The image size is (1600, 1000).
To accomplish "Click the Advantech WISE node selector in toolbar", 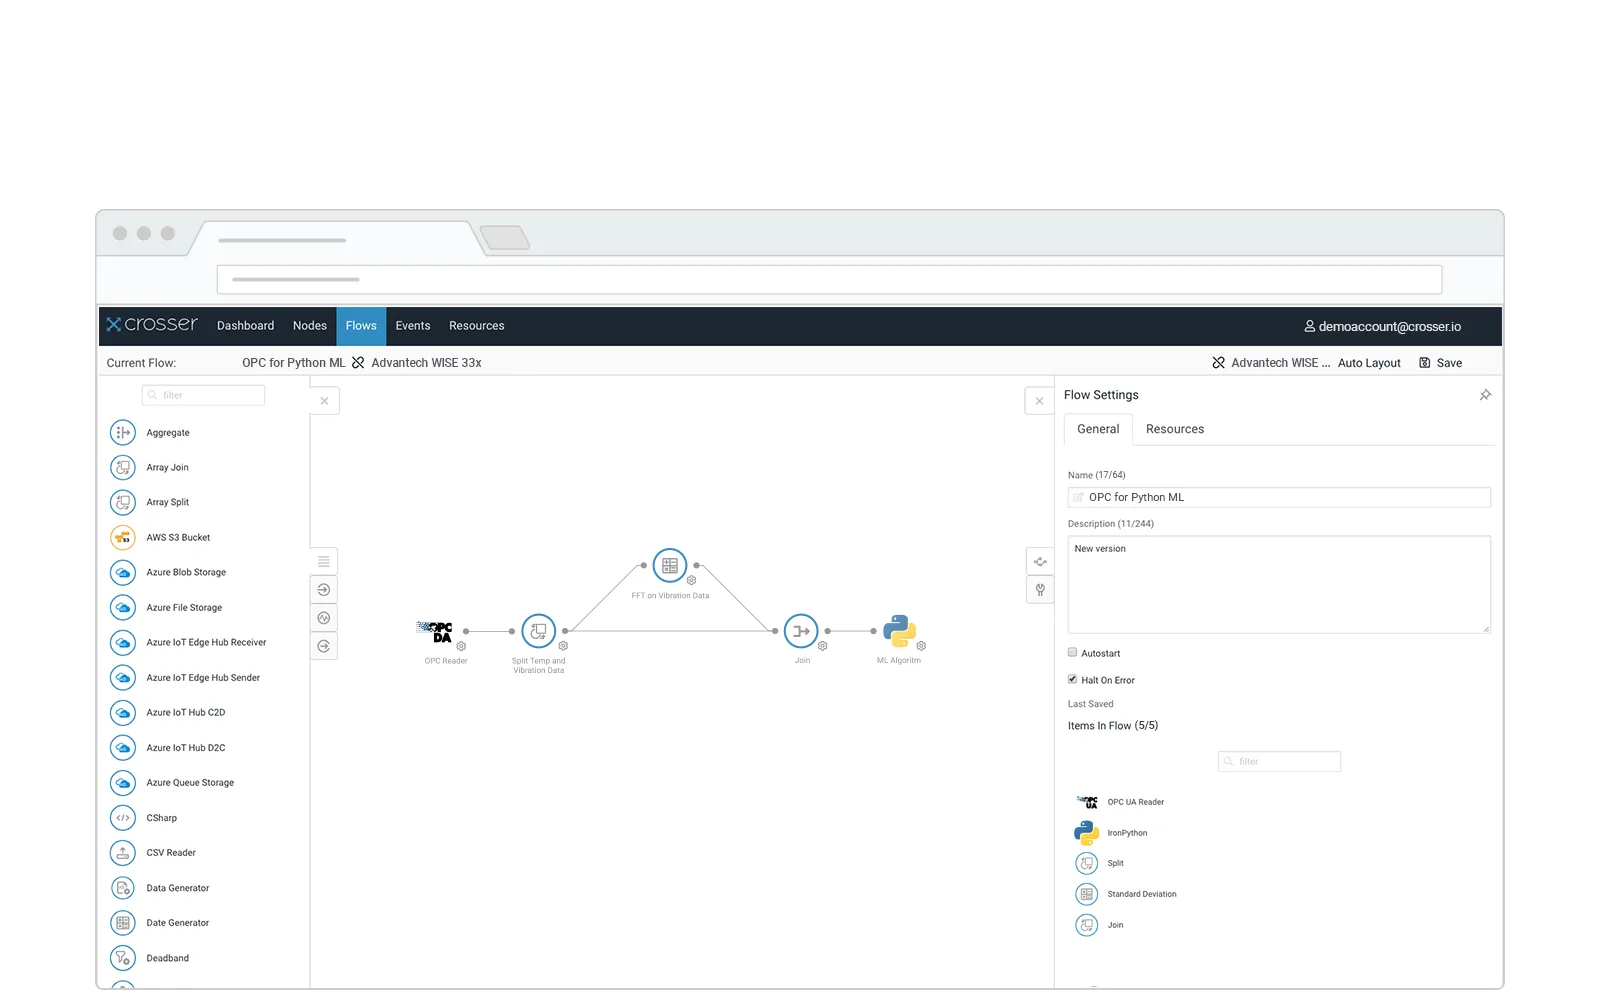I will pos(1271,363).
